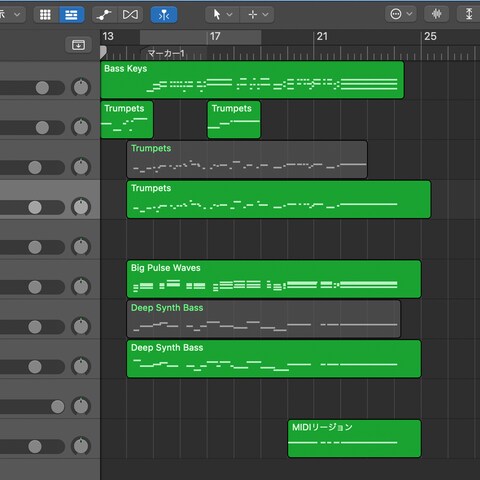Click the waveform zoom icon
This screenshot has height=480, width=480.
[x=436, y=14]
